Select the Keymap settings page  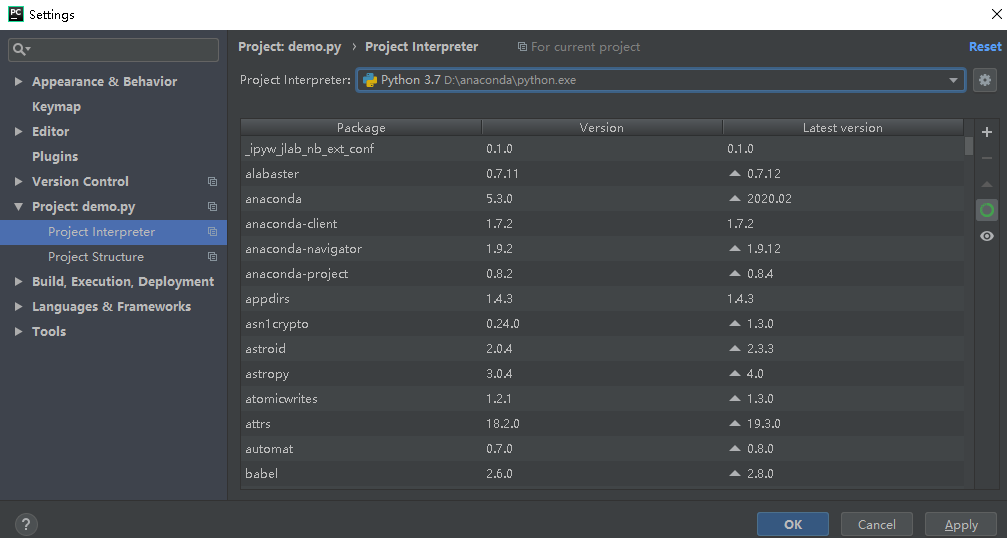pyautogui.click(x=57, y=107)
